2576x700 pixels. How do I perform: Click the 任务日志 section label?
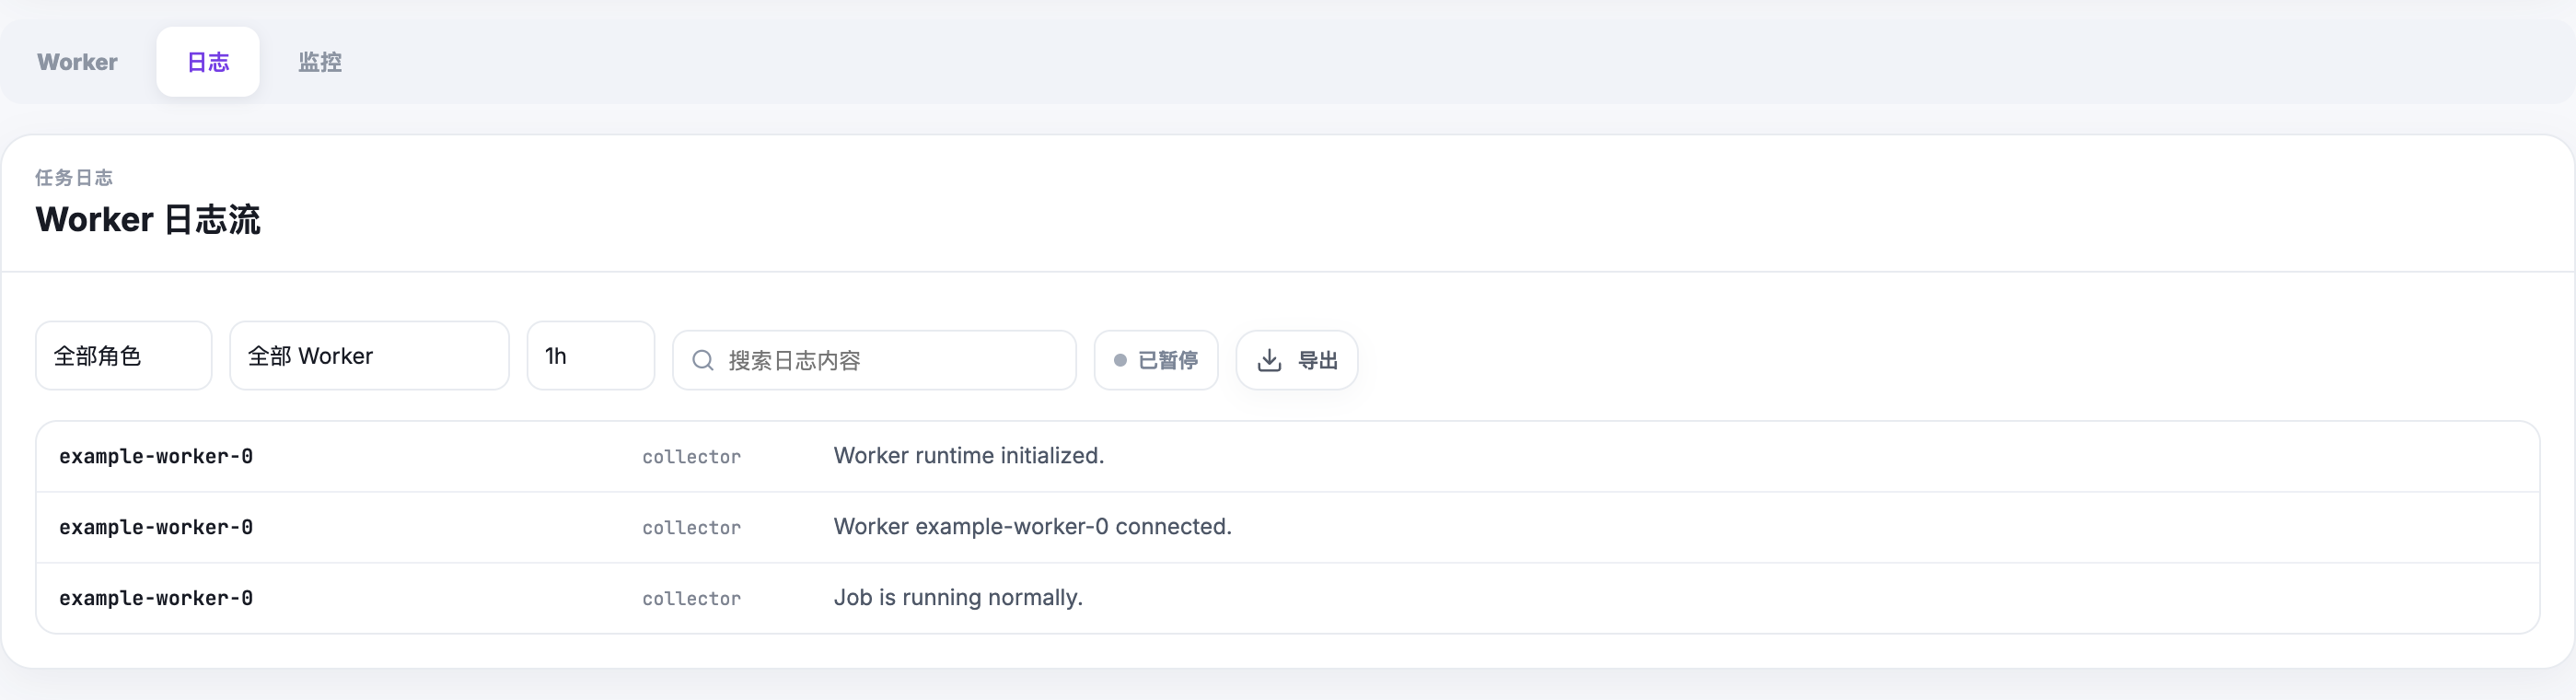pyautogui.click(x=74, y=178)
